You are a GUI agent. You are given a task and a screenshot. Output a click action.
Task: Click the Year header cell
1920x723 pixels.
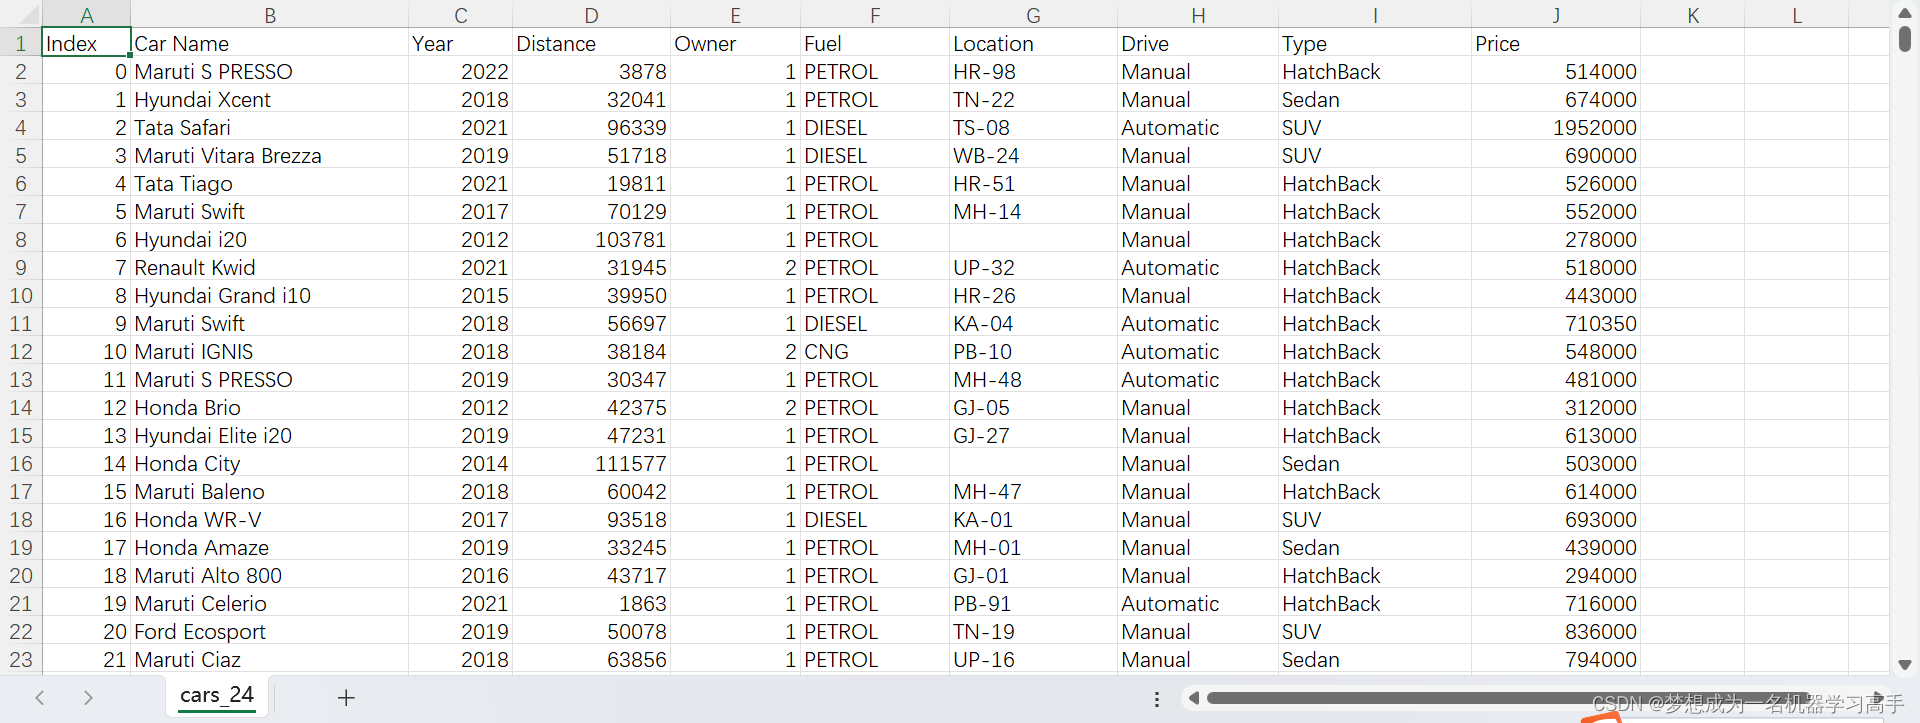point(461,44)
